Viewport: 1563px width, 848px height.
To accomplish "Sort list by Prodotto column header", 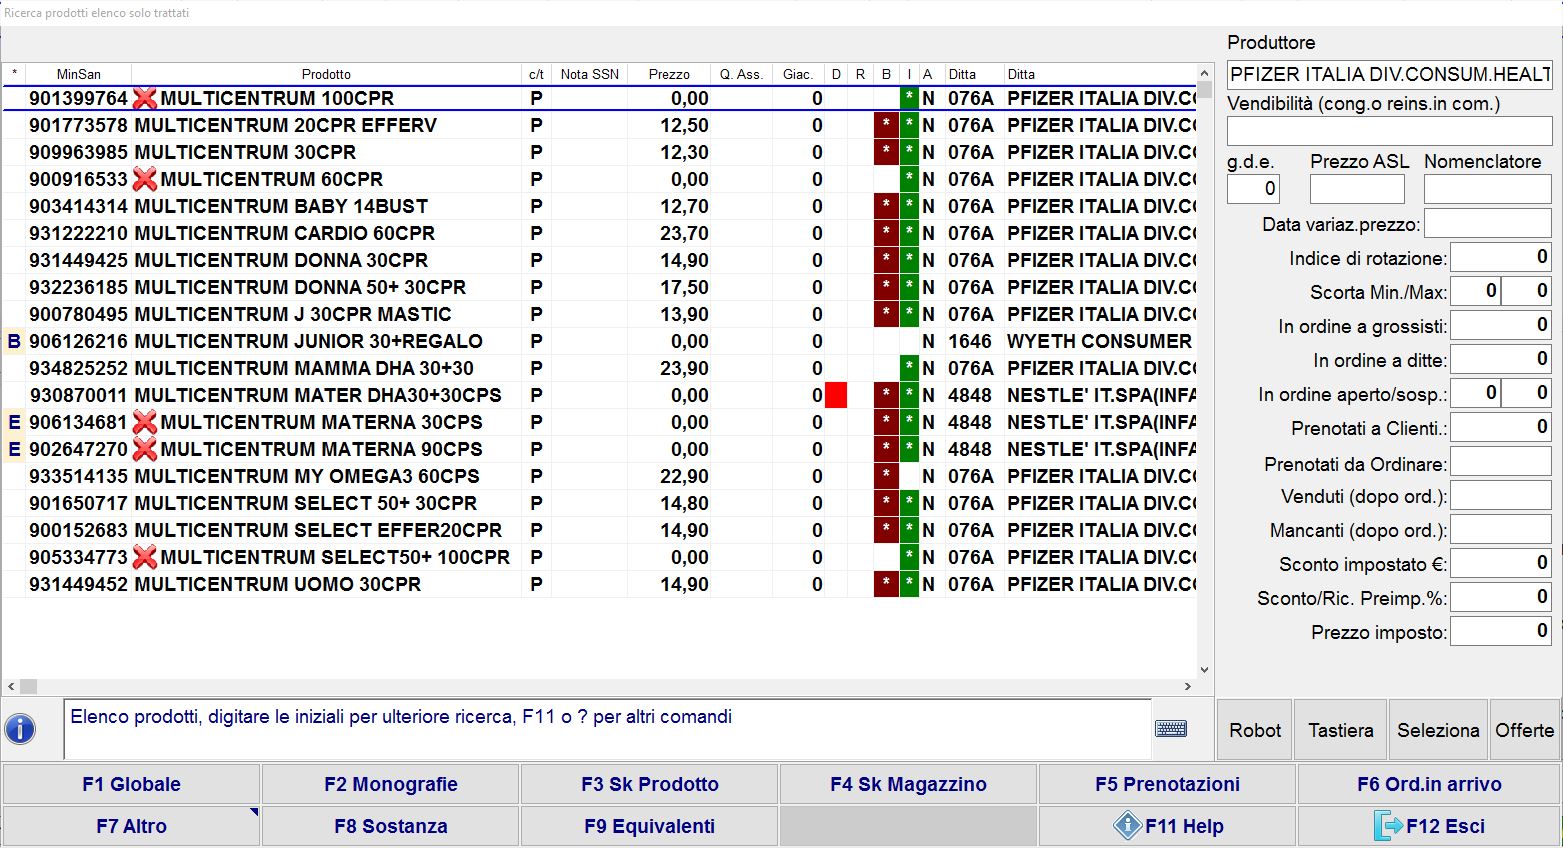I will pos(326,74).
